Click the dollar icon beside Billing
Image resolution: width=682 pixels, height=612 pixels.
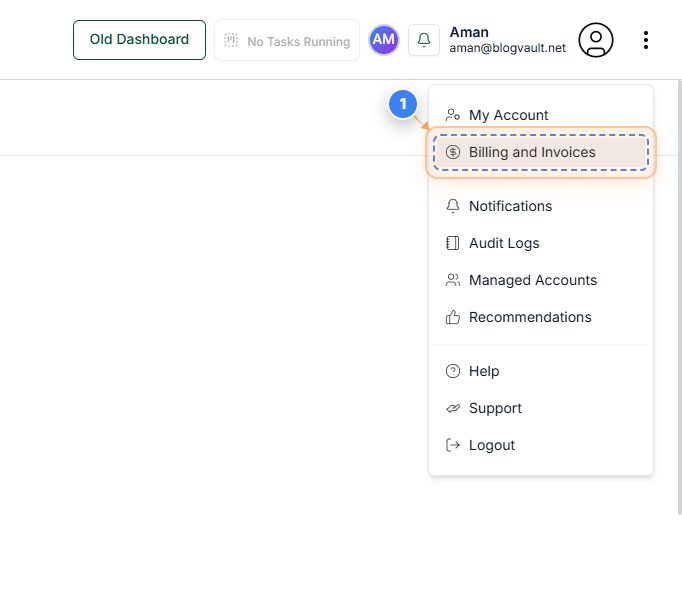[x=453, y=152]
